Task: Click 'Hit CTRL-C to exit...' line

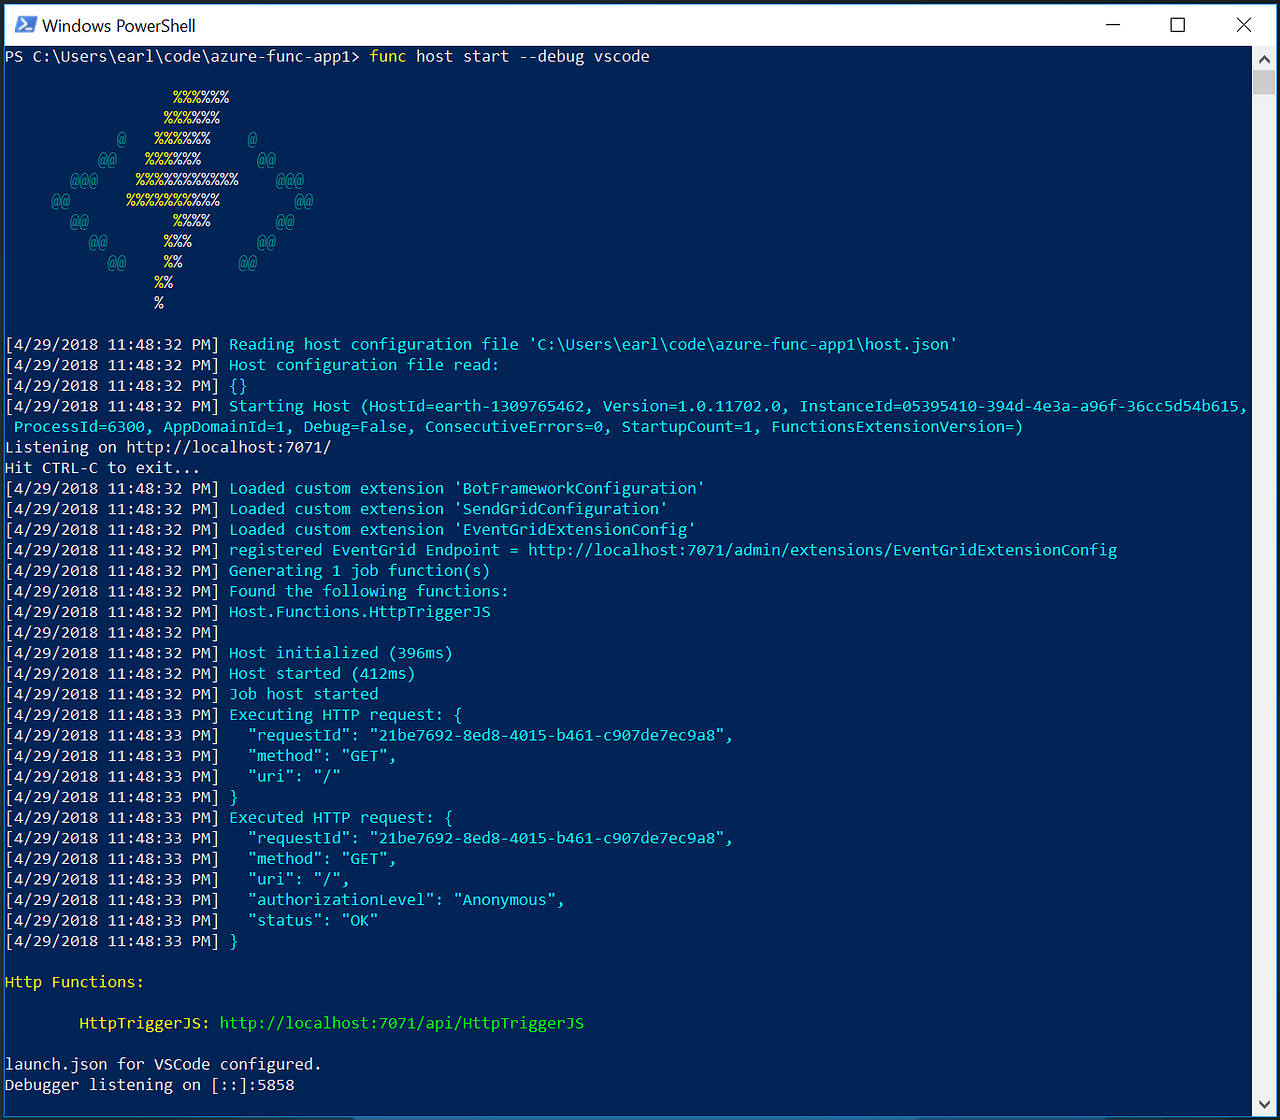Action: (x=103, y=468)
